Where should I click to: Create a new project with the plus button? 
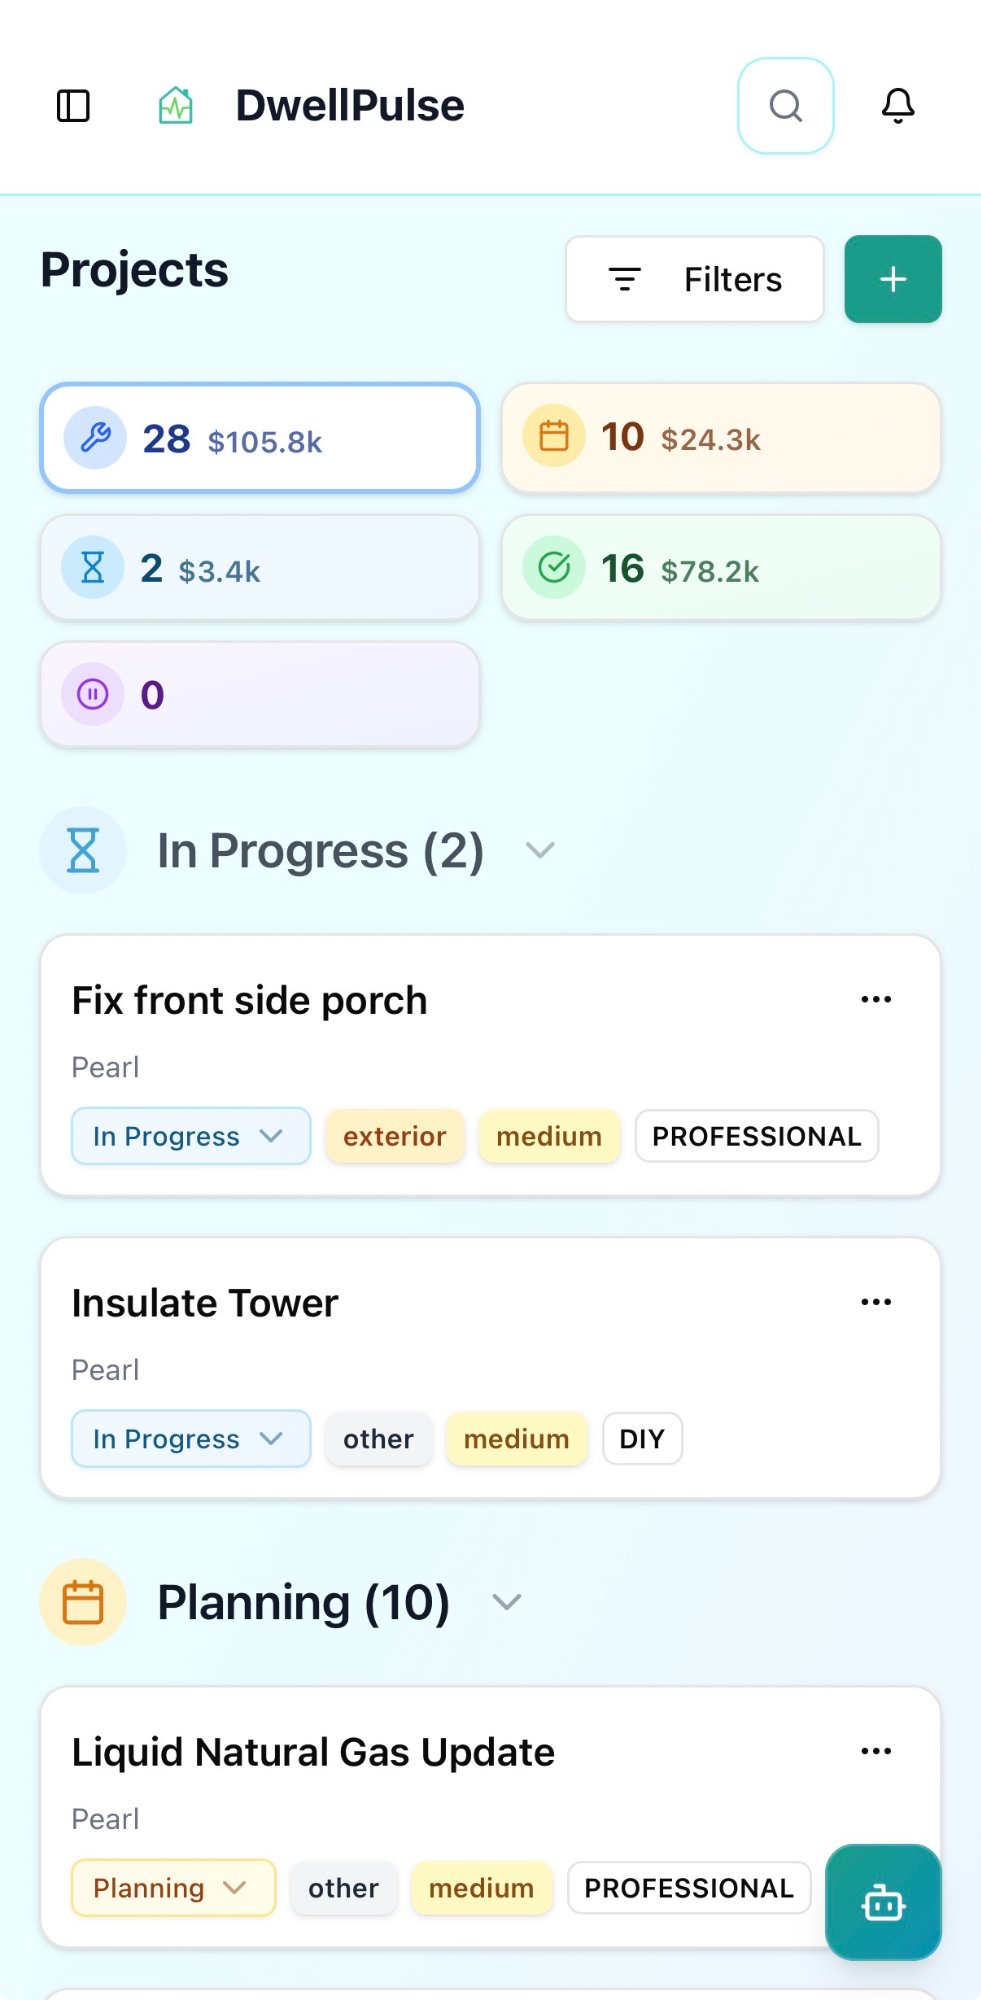[891, 279]
